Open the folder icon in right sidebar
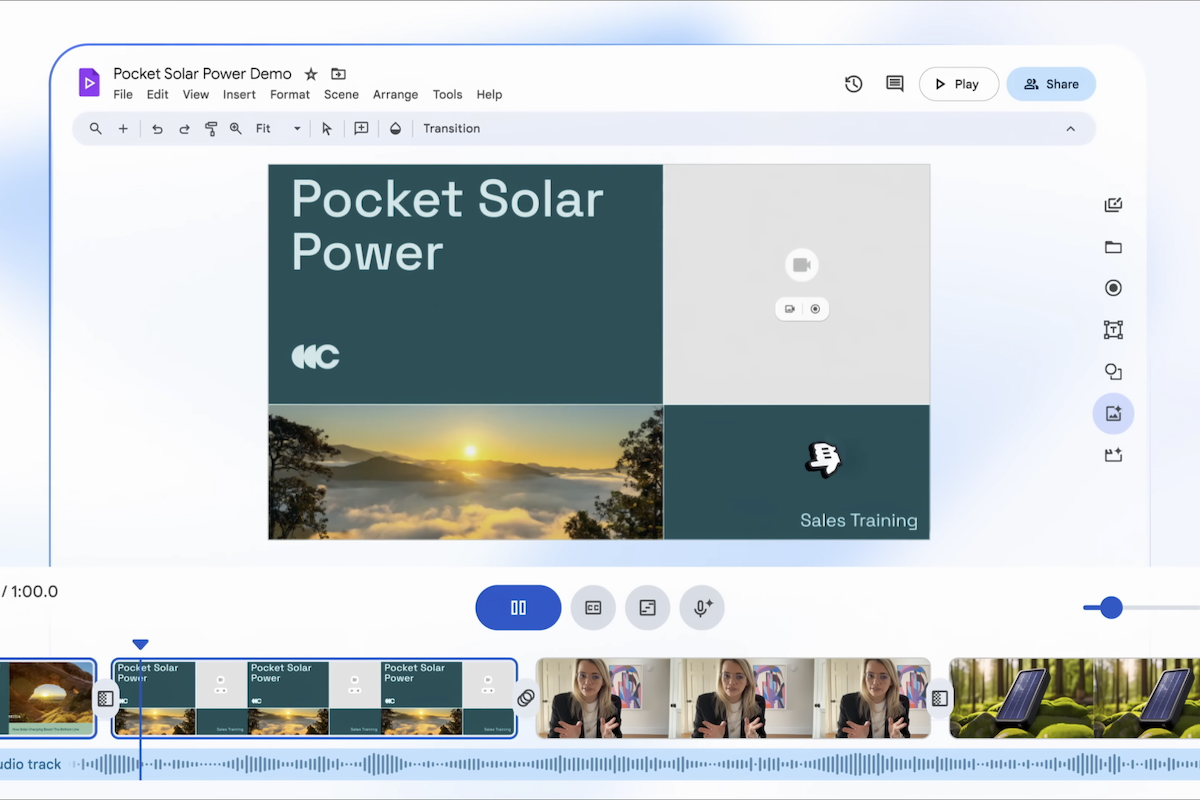Screen dimensions: 1200x800 click(x=1113, y=247)
